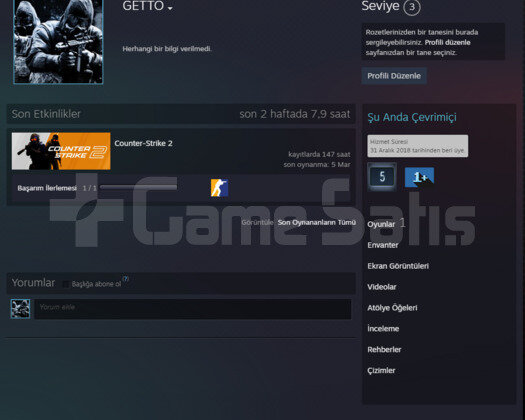The width and height of the screenshot is (525, 420).
Task: Open the CS achievement icon
Action: pos(219,188)
